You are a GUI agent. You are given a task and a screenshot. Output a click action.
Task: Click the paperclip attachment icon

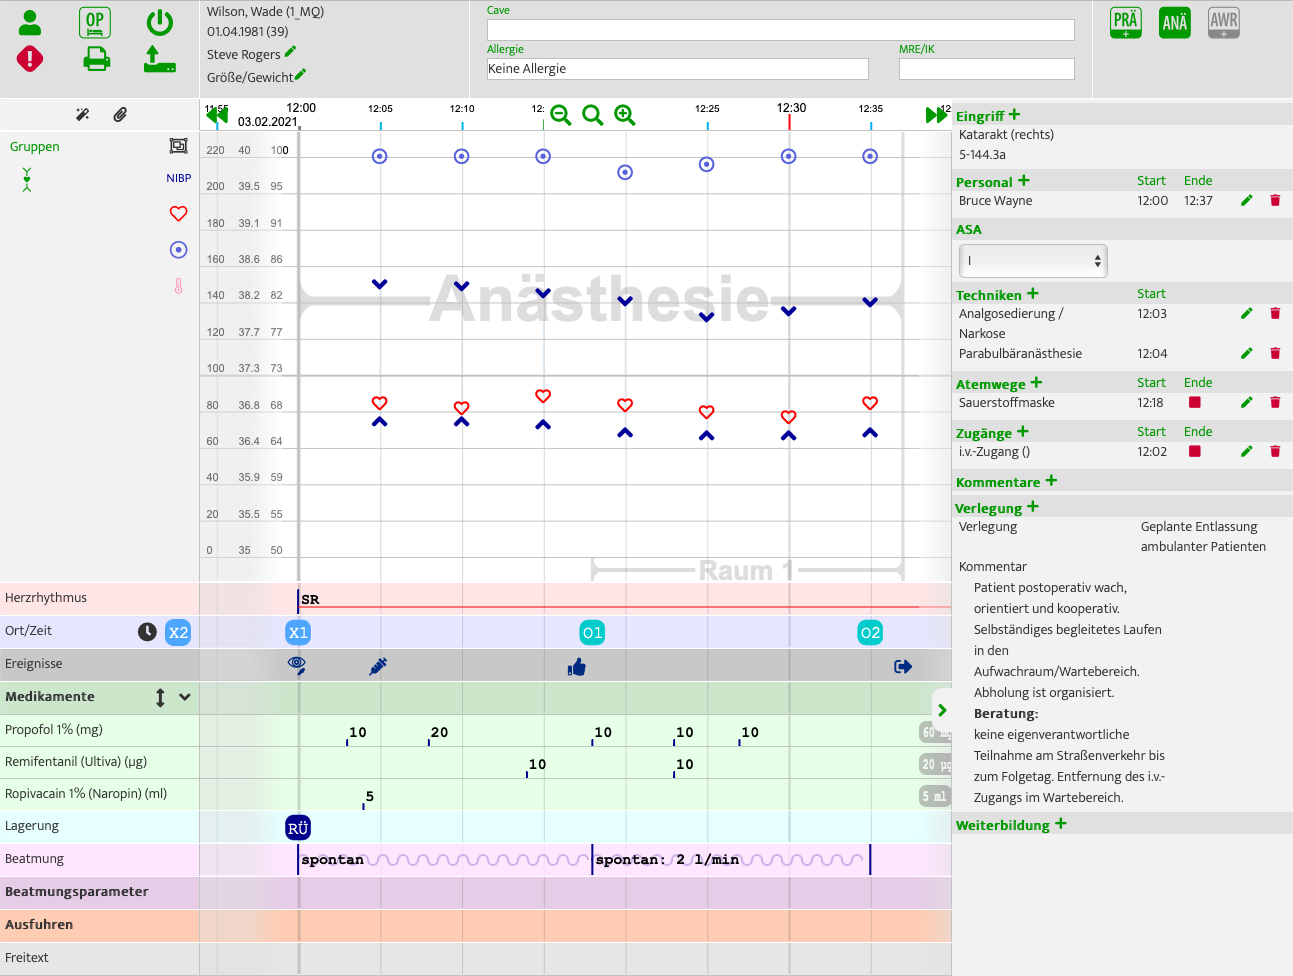click(x=120, y=115)
